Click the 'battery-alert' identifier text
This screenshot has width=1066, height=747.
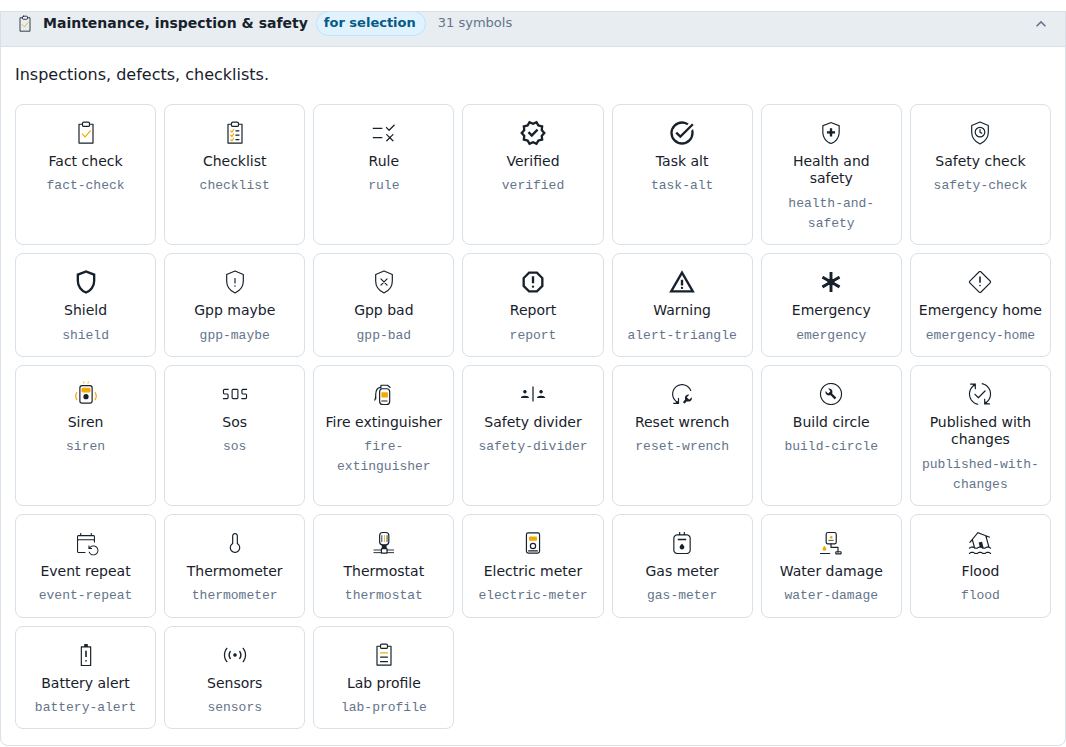pos(86,707)
